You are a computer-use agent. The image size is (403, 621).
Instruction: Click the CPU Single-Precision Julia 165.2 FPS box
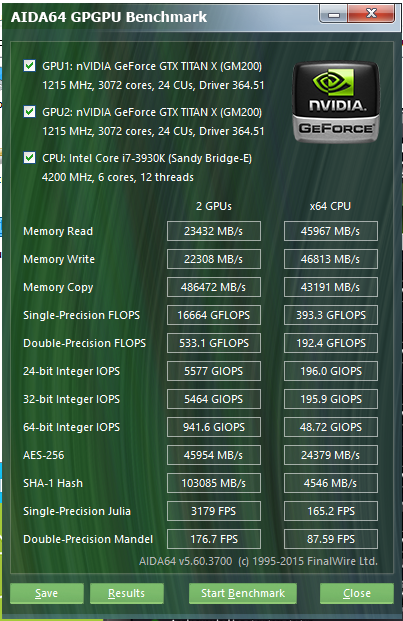331,511
